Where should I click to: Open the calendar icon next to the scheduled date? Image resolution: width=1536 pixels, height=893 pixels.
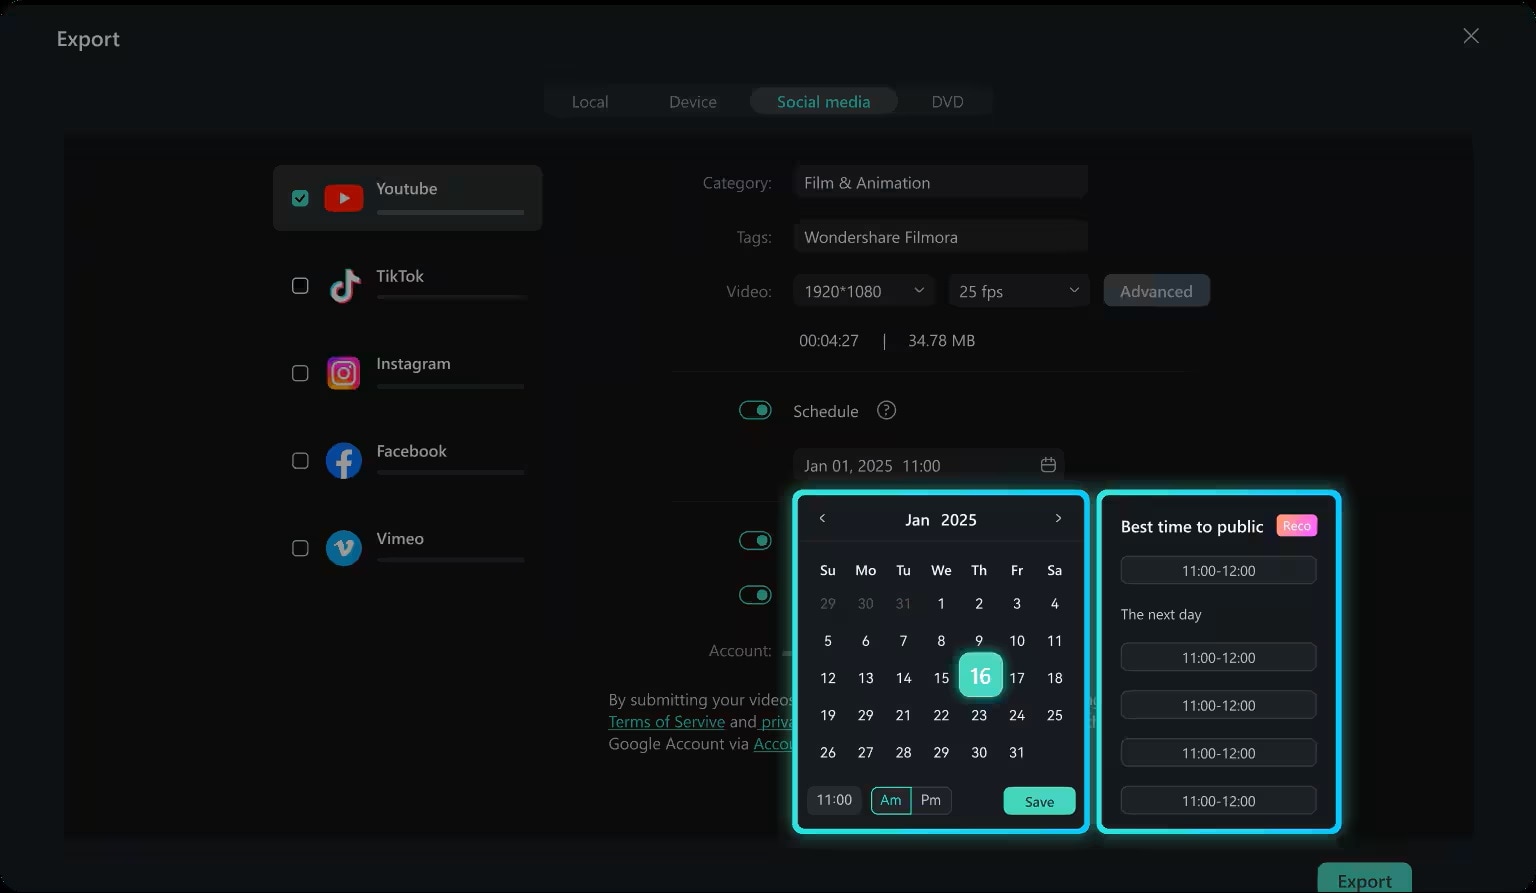[1047, 464]
